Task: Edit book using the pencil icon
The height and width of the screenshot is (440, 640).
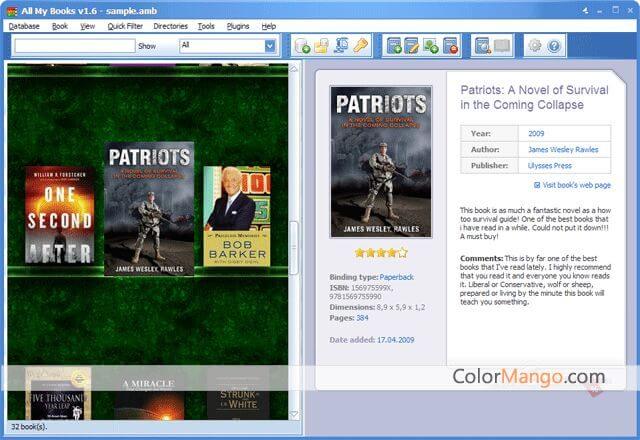Action: [412, 46]
